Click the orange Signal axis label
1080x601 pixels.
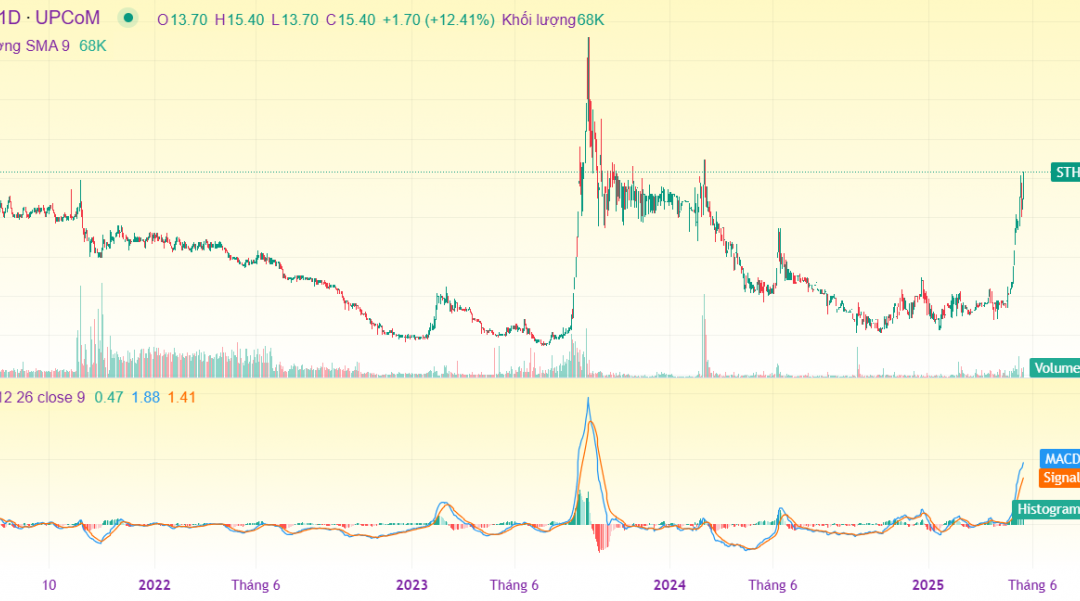pos(1059,478)
